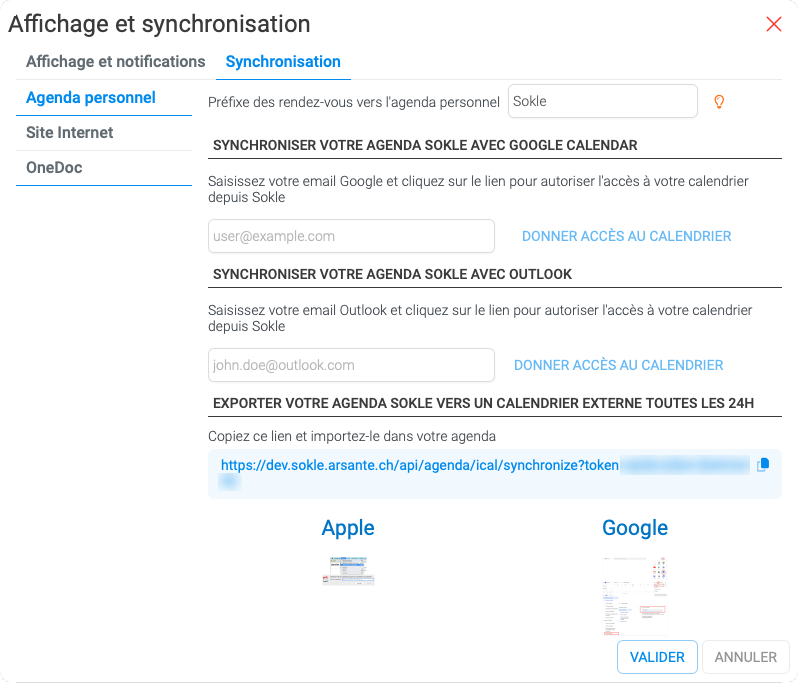The width and height of the screenshot is (798, 683).
Task: Click the Apple heading link
Action: pyautogui.click(x=348, y=528)
